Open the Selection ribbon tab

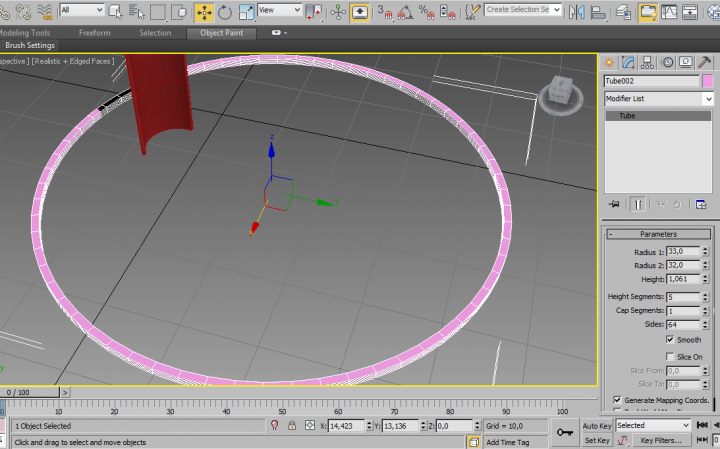point(155,33)
